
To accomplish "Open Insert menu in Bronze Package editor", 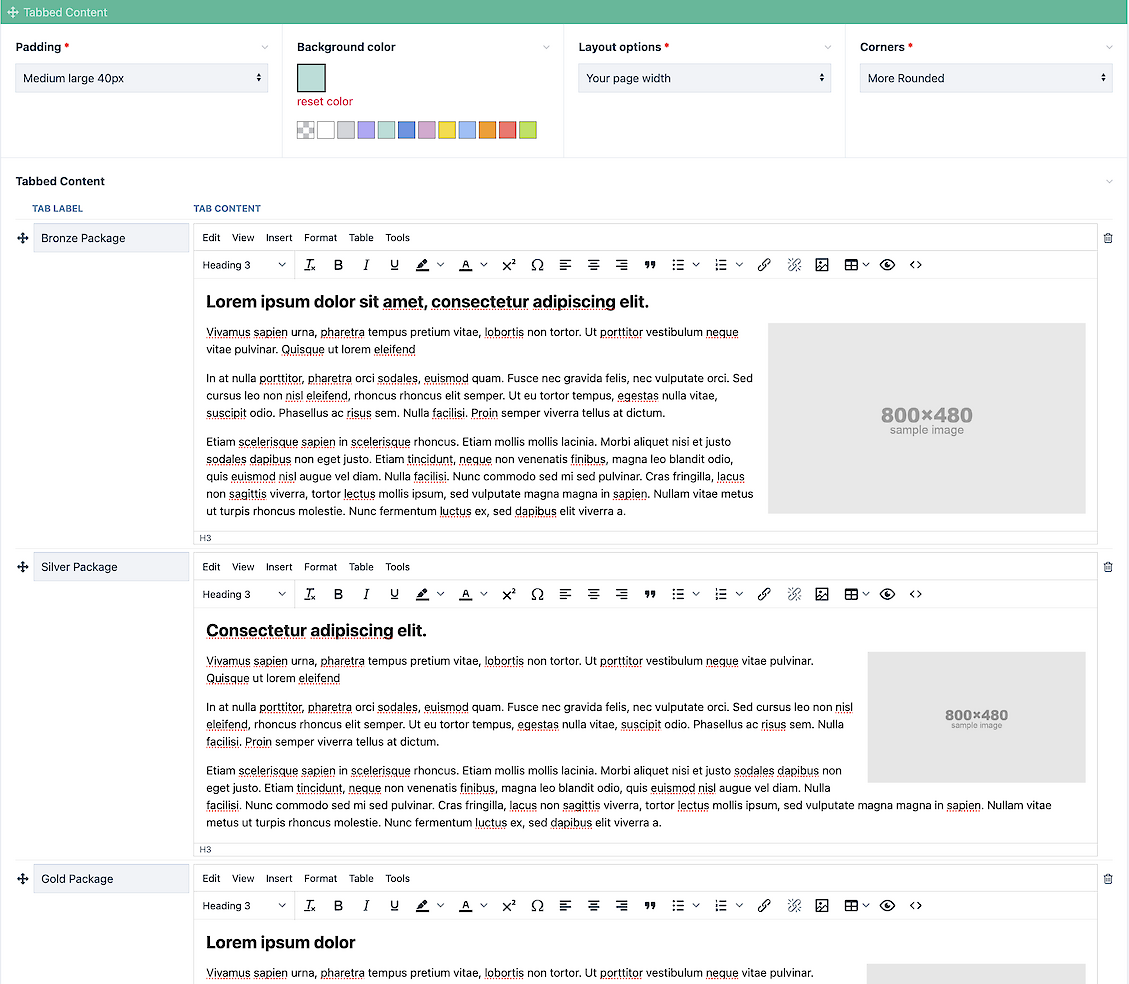I will [279, 238].
